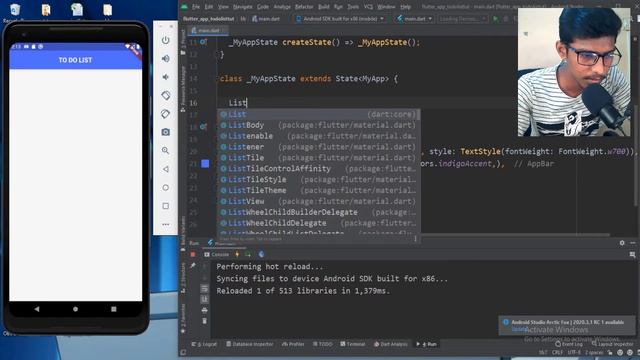The image size is (640, 360).
Task: Toggle scroll to end in console
Action: pyautogui.click(x=204, y=299)
